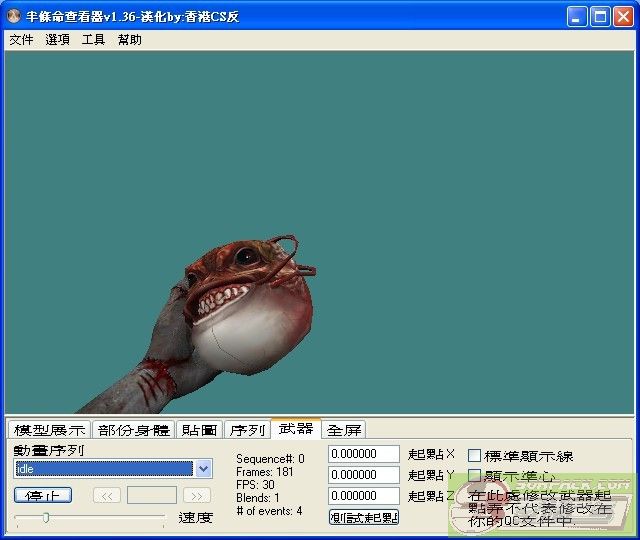Expand the idle animation sequence dropdown
640x540 pixels.
204,469
